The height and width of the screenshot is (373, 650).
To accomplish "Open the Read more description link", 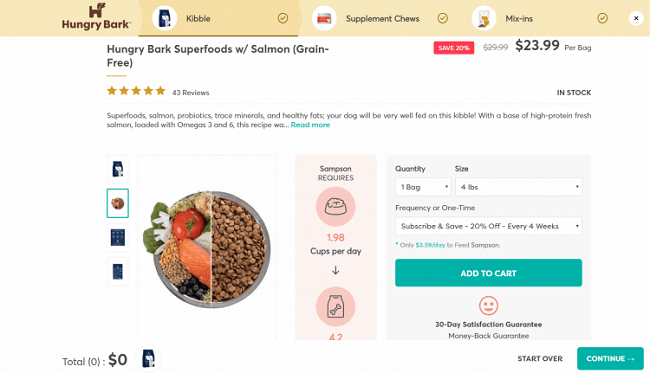I will 310,125.
